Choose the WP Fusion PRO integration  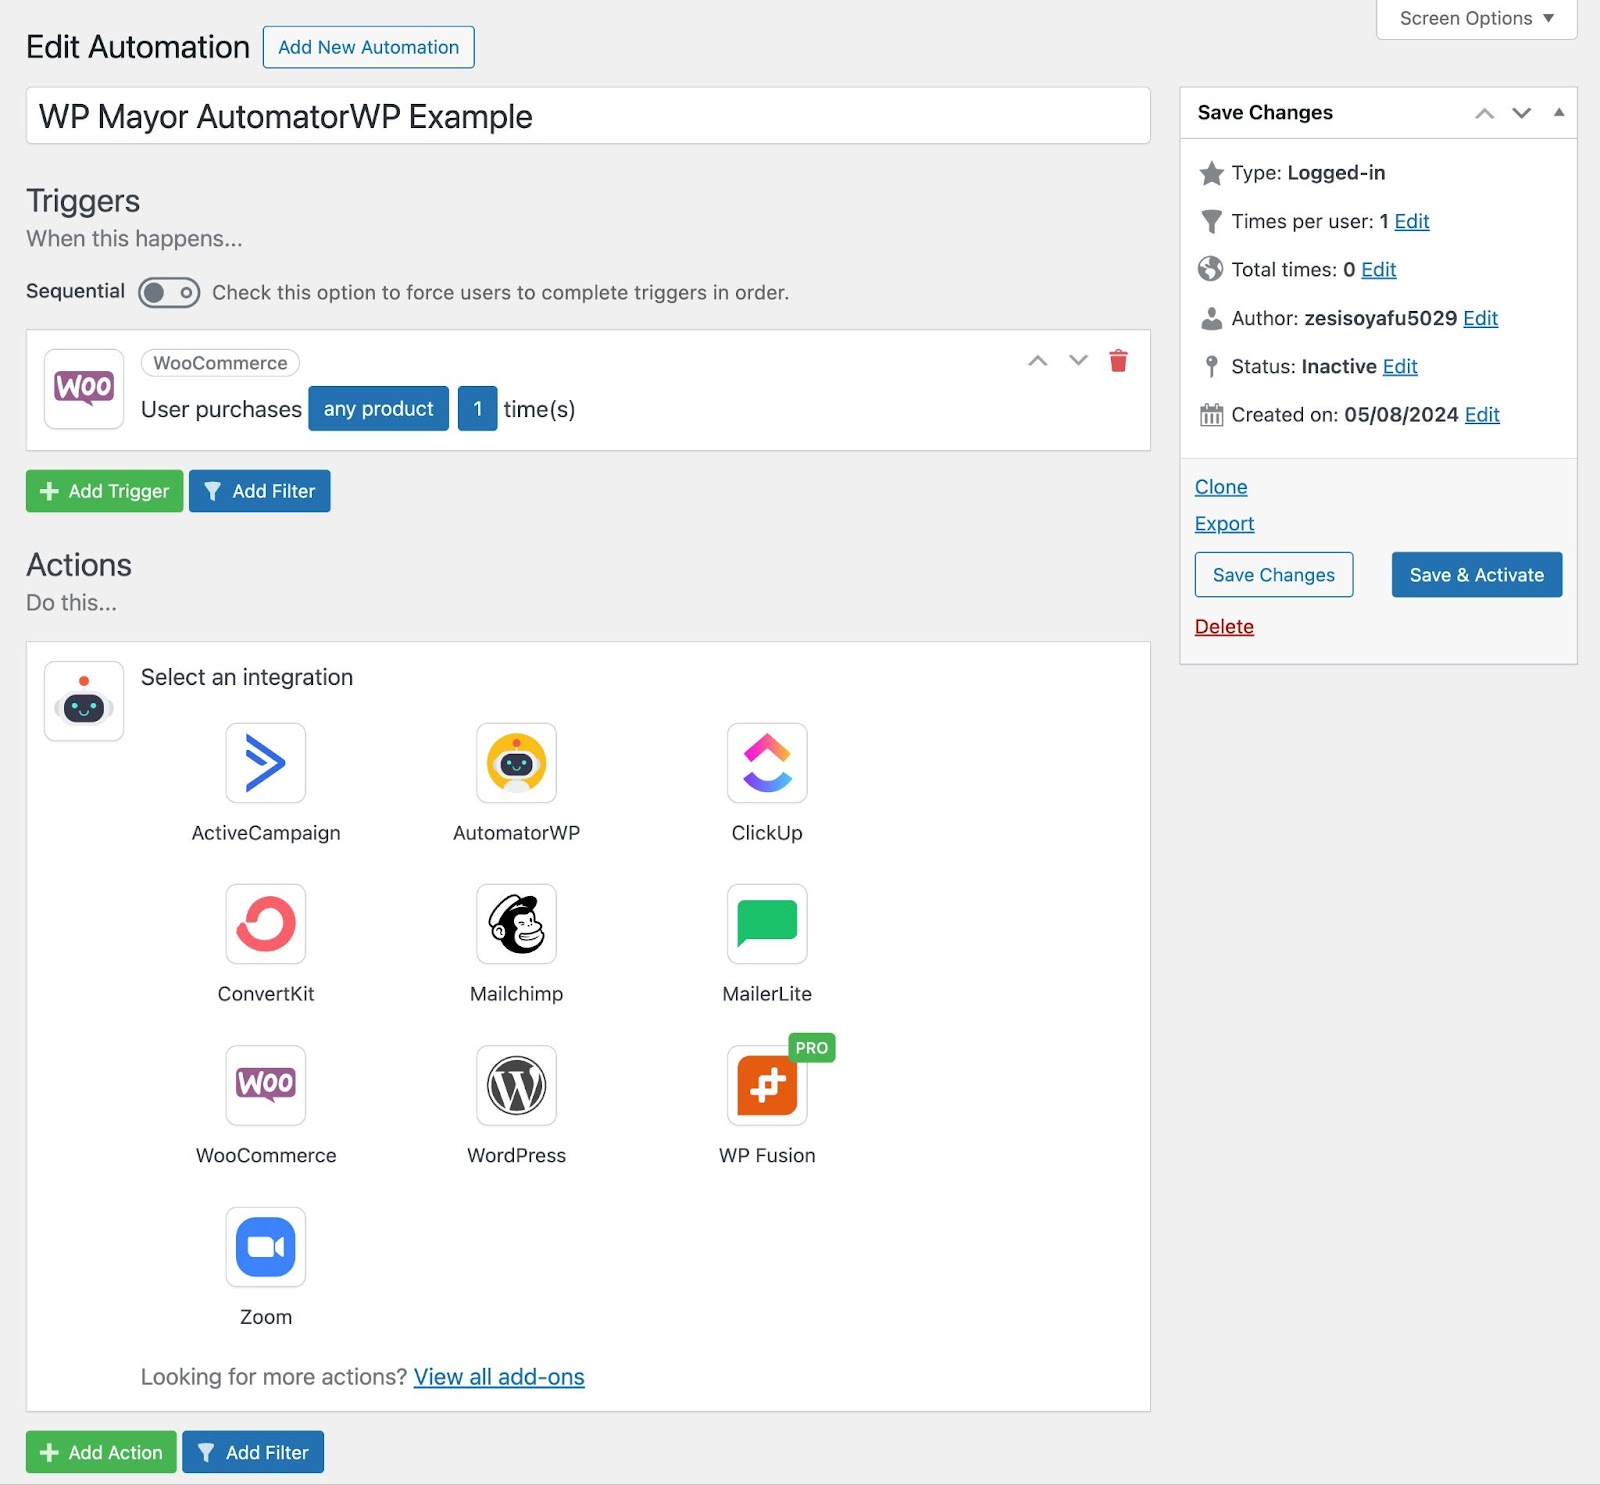pos(767,1085)
